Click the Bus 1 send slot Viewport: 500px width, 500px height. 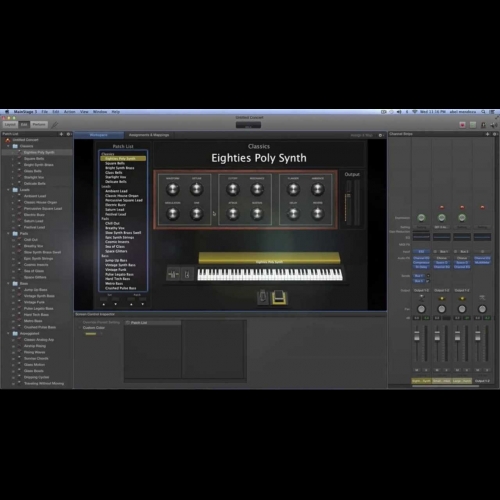point(419,276)
